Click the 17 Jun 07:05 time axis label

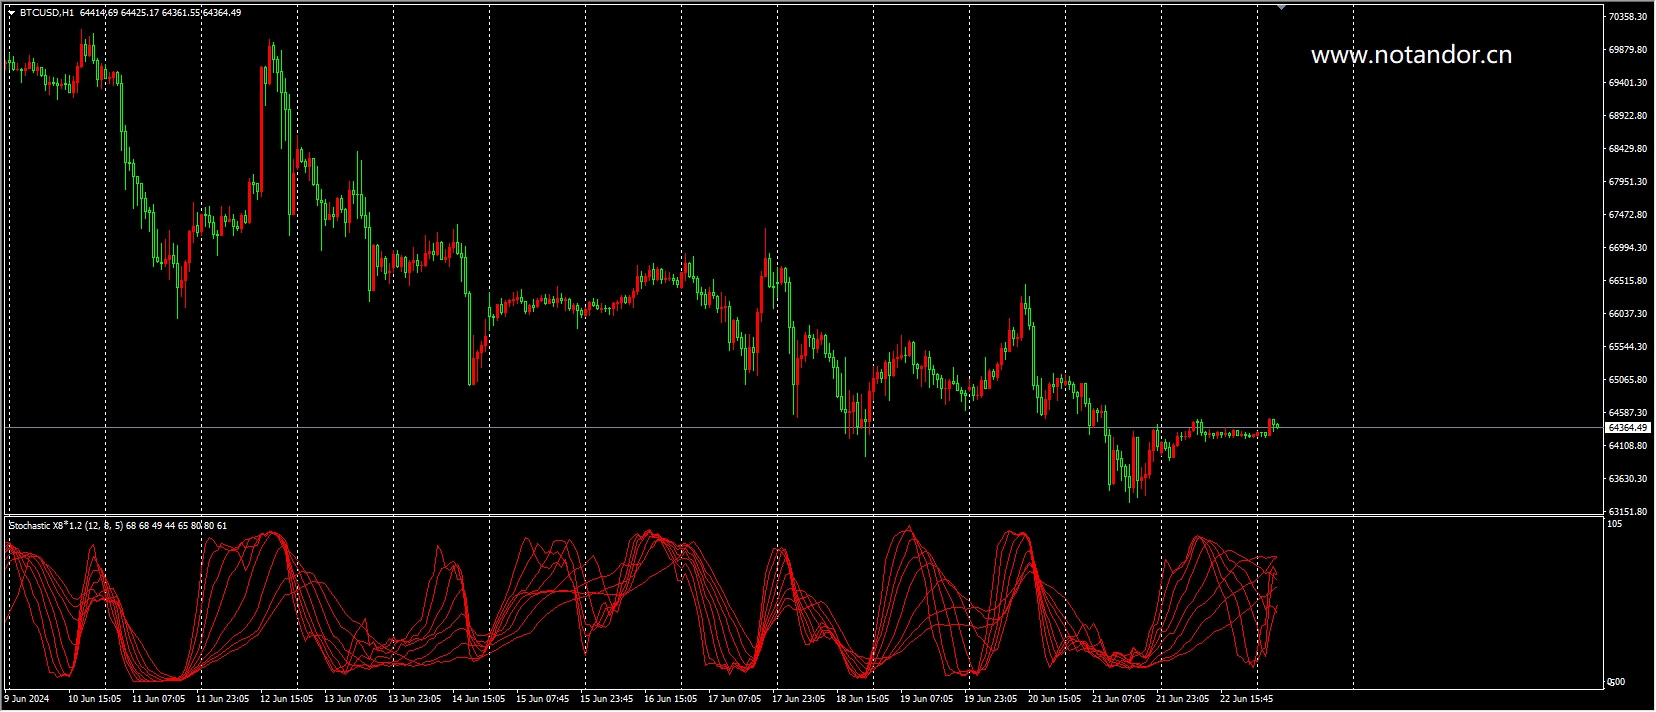tap(735, 699)
